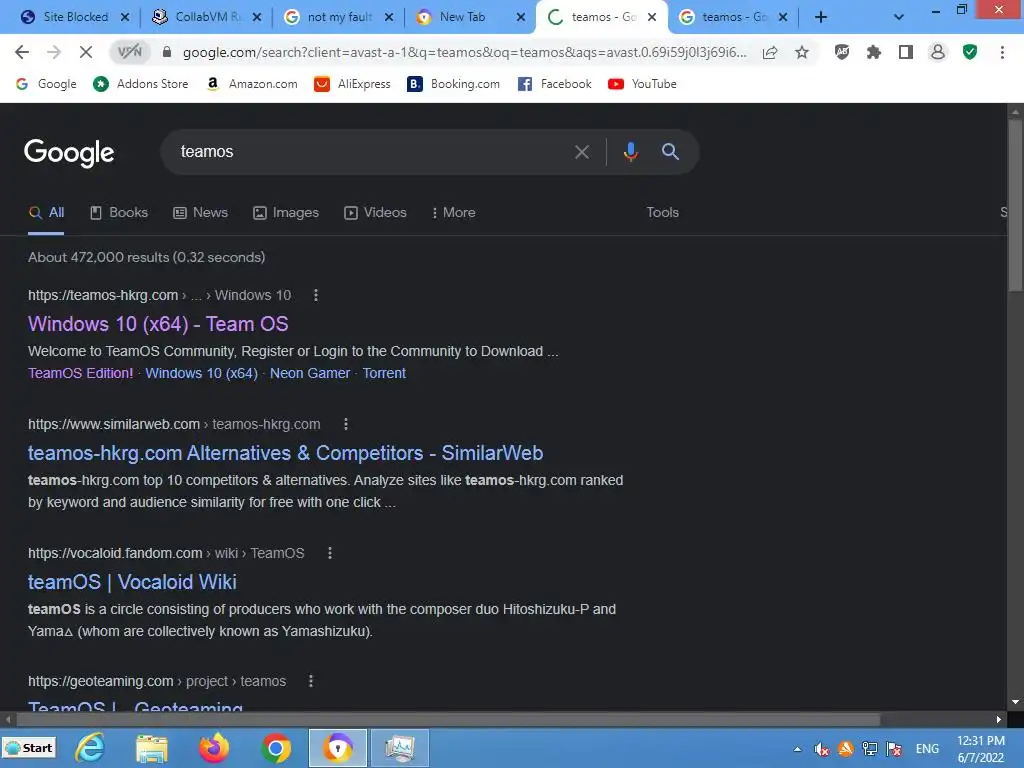Screen dimensions: 1024x768
Task: Open Google bookmark shortcut
Action: click(46, 84)
